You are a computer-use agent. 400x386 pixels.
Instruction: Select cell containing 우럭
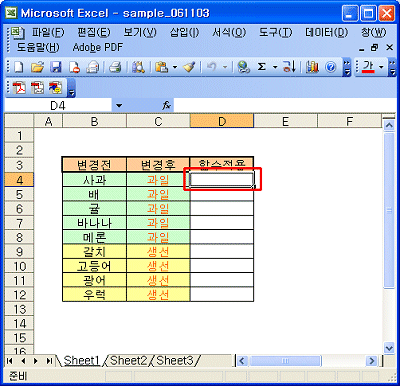[94, 295]
